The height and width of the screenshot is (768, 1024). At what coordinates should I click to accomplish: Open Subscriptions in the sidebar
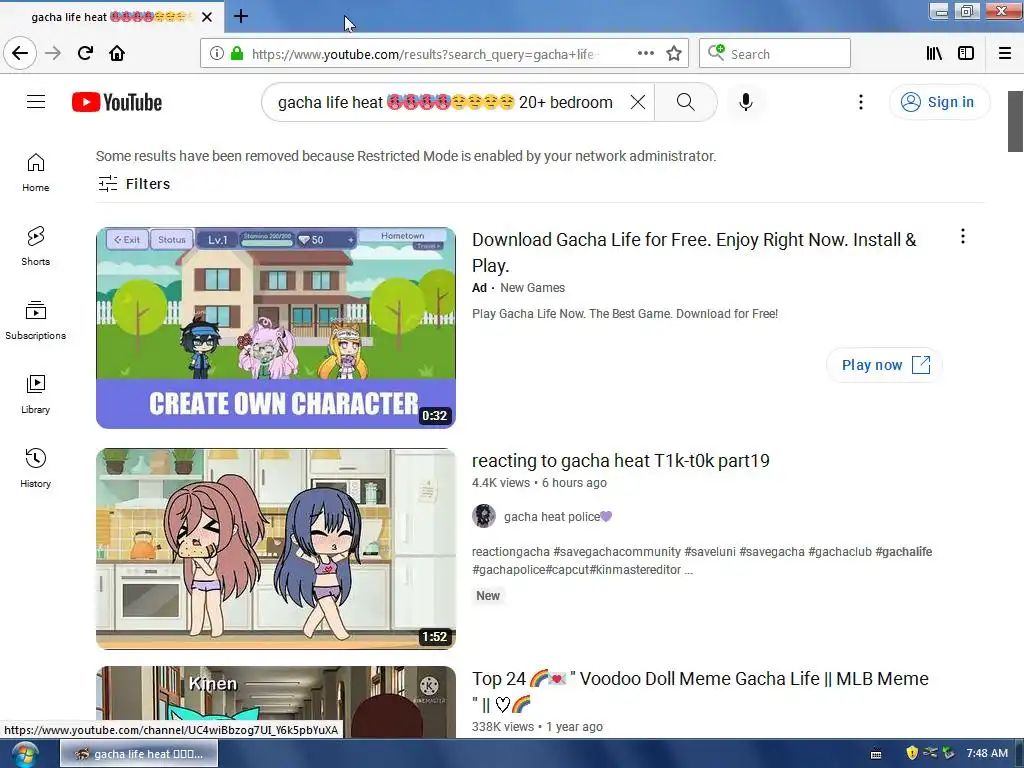(35, 320)
